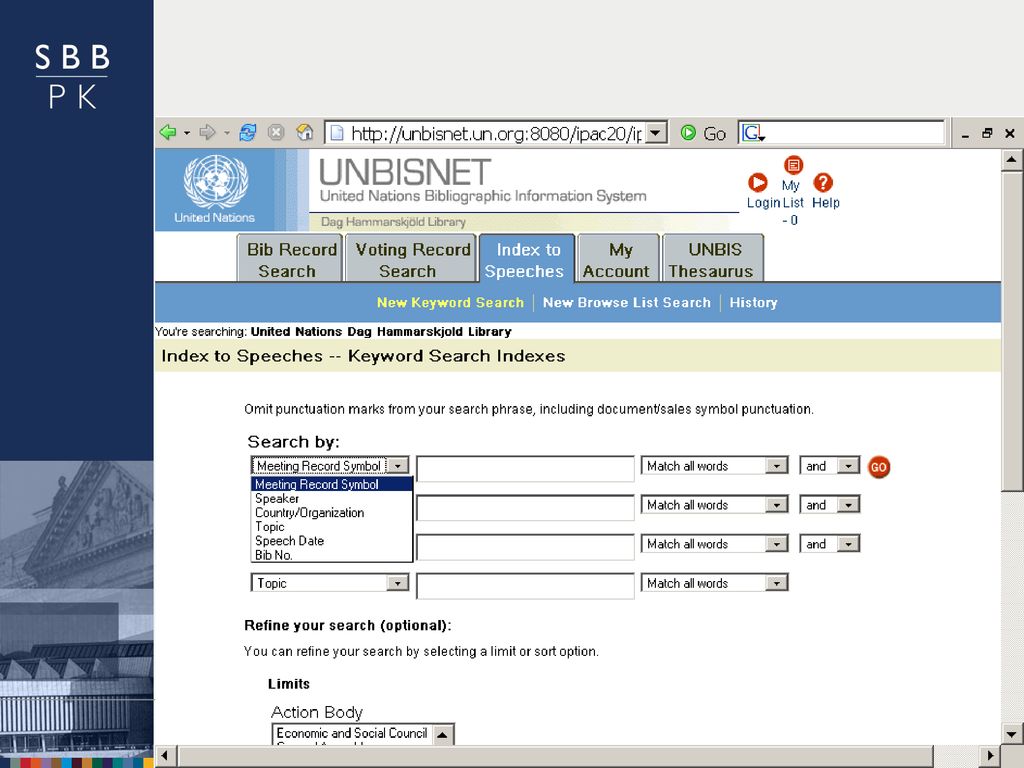Collapse the Meeting Record Symbol search-by dropdown
Screen dimensions: 1024x768
(398, 466)
